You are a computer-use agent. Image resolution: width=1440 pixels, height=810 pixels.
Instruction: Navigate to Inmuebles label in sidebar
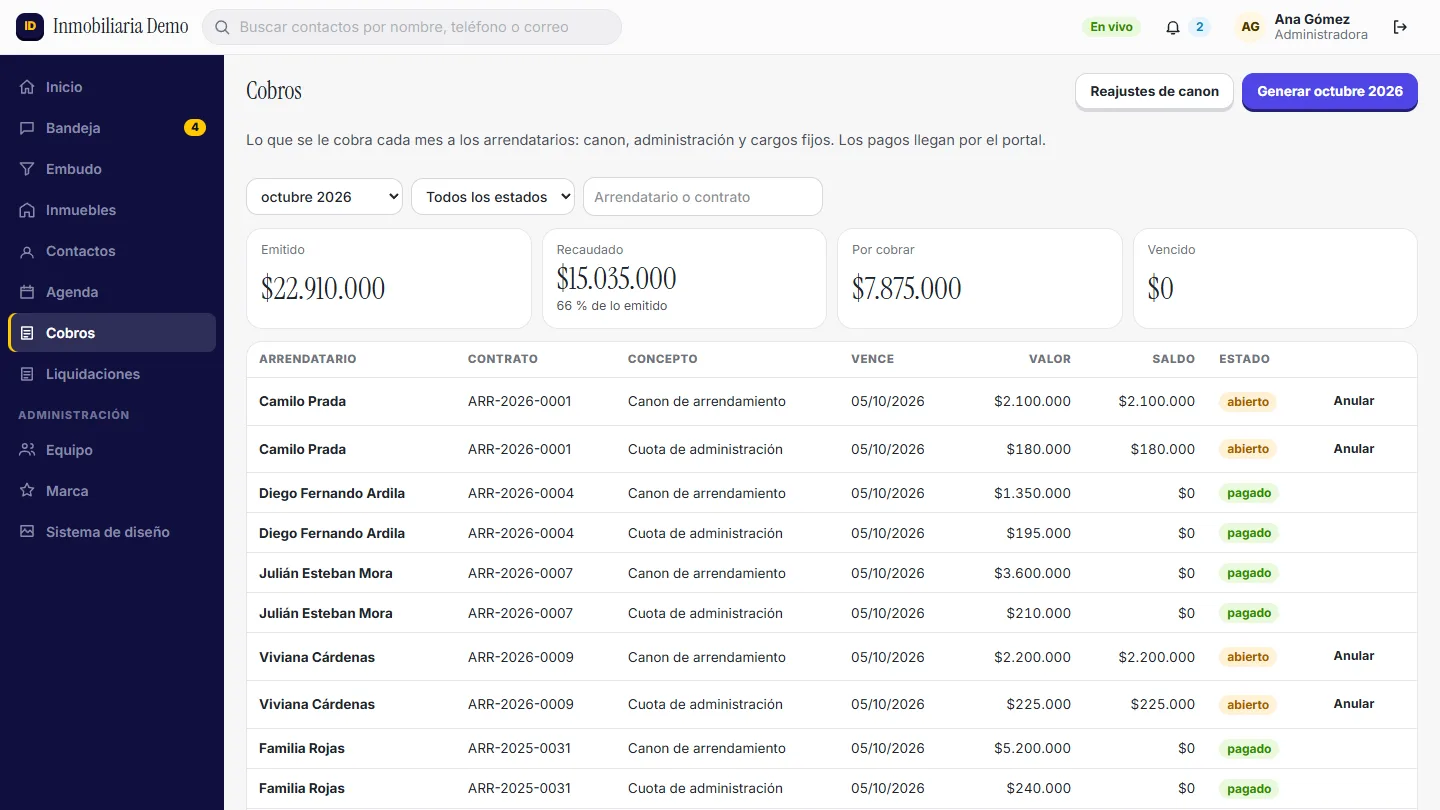[x=81, y=210]
